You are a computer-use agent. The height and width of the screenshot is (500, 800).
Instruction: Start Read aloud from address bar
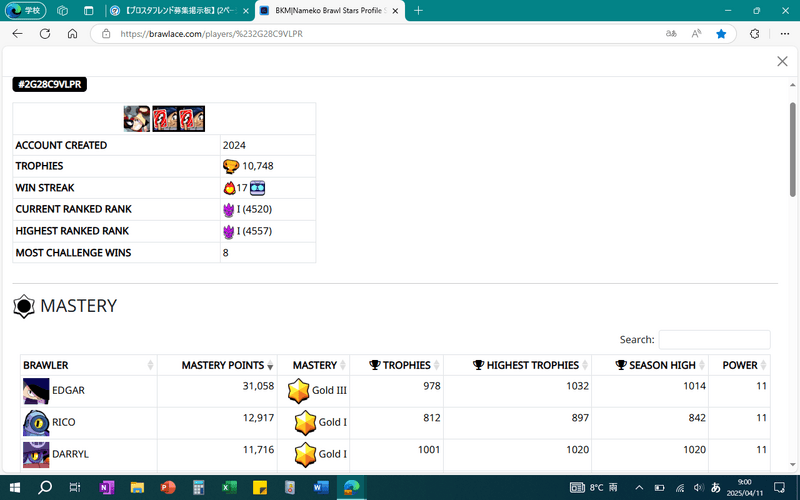[x=696, y=34]
